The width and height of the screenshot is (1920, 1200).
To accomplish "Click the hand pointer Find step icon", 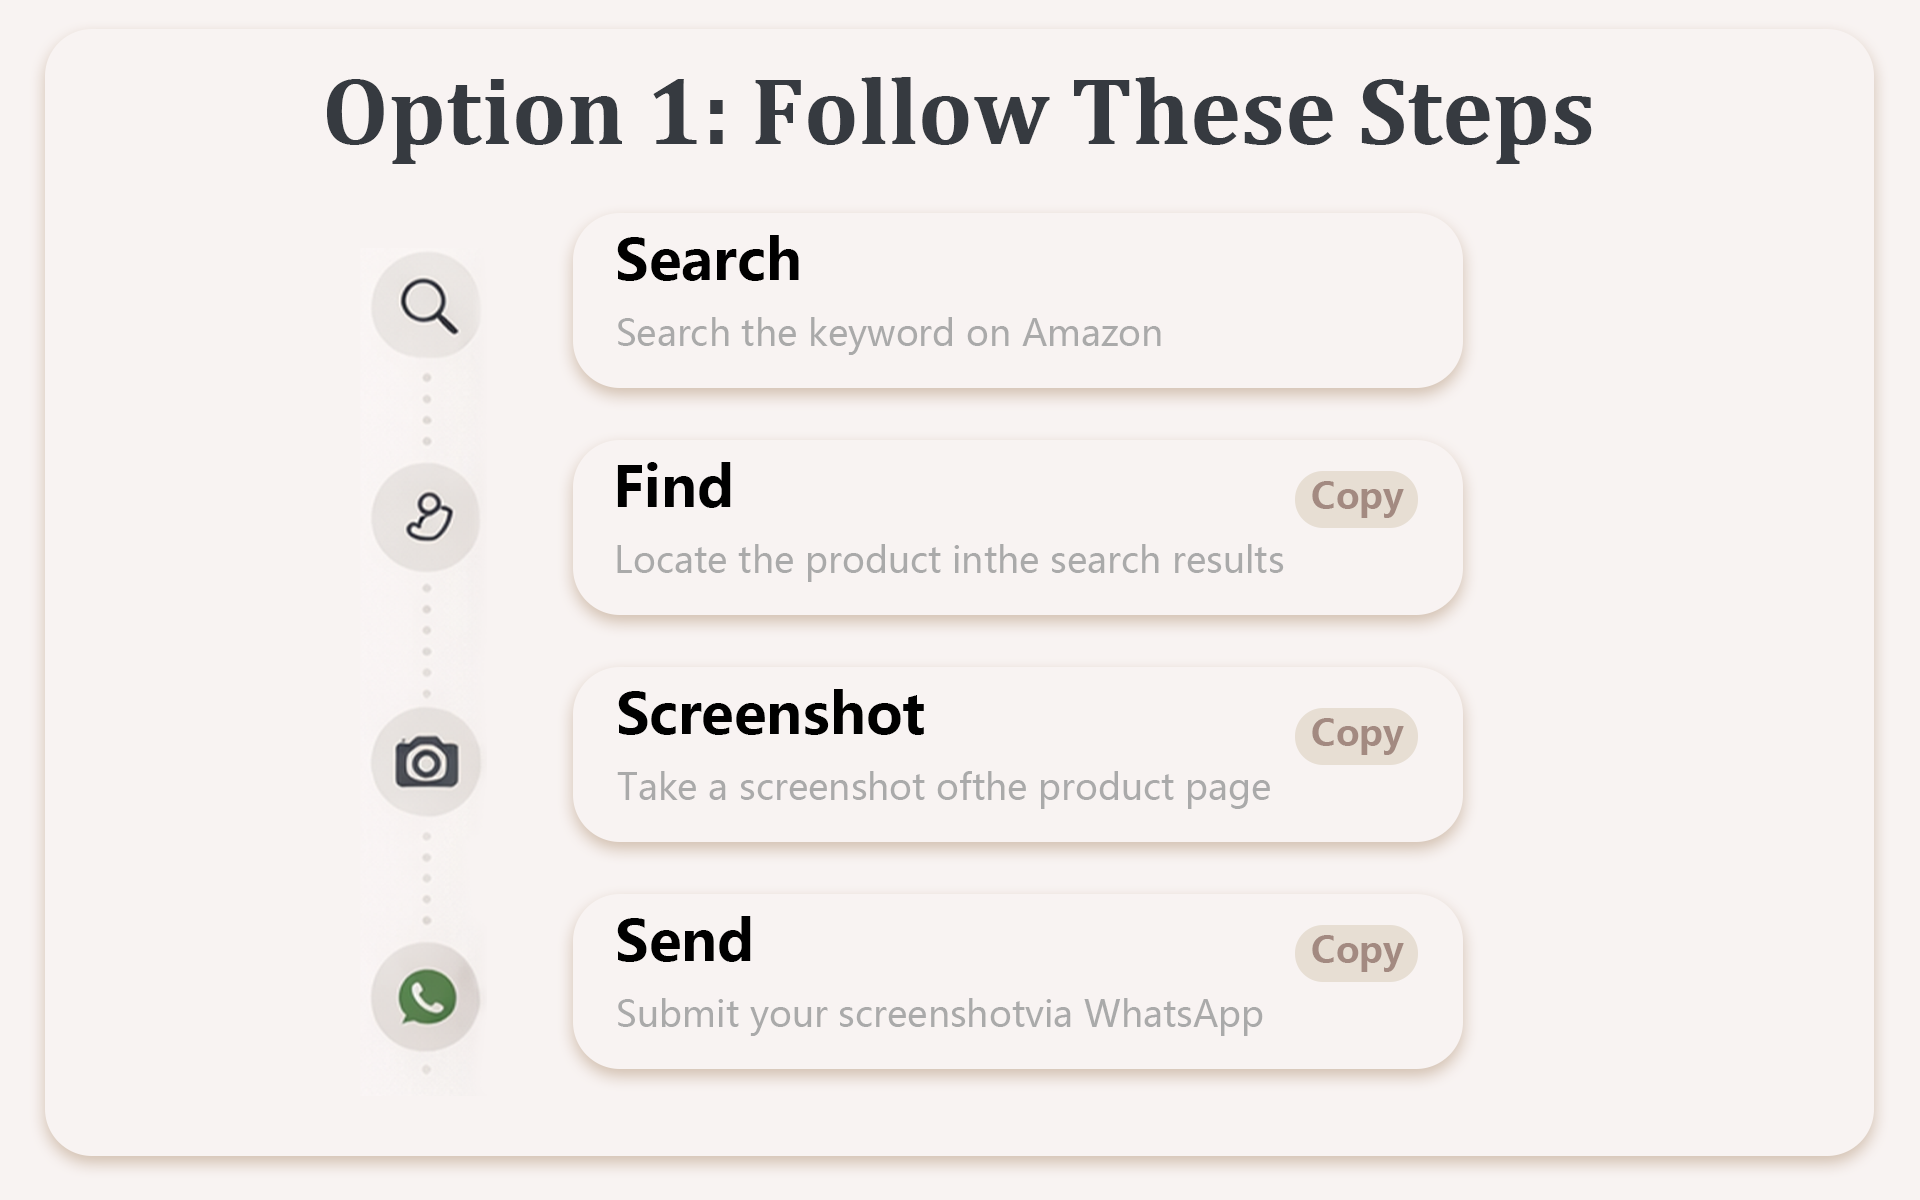I will (x=427, y=517).
